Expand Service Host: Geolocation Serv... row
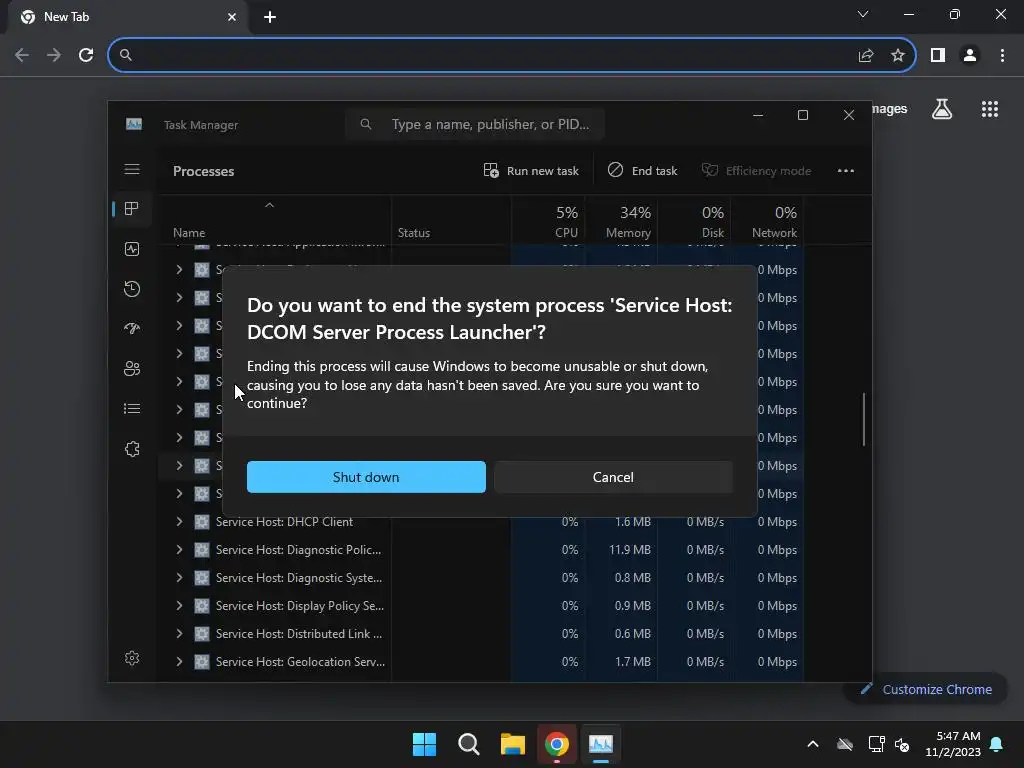This screenshot has width=1024, height=768. pyautogui.click(x=179, y=662)
